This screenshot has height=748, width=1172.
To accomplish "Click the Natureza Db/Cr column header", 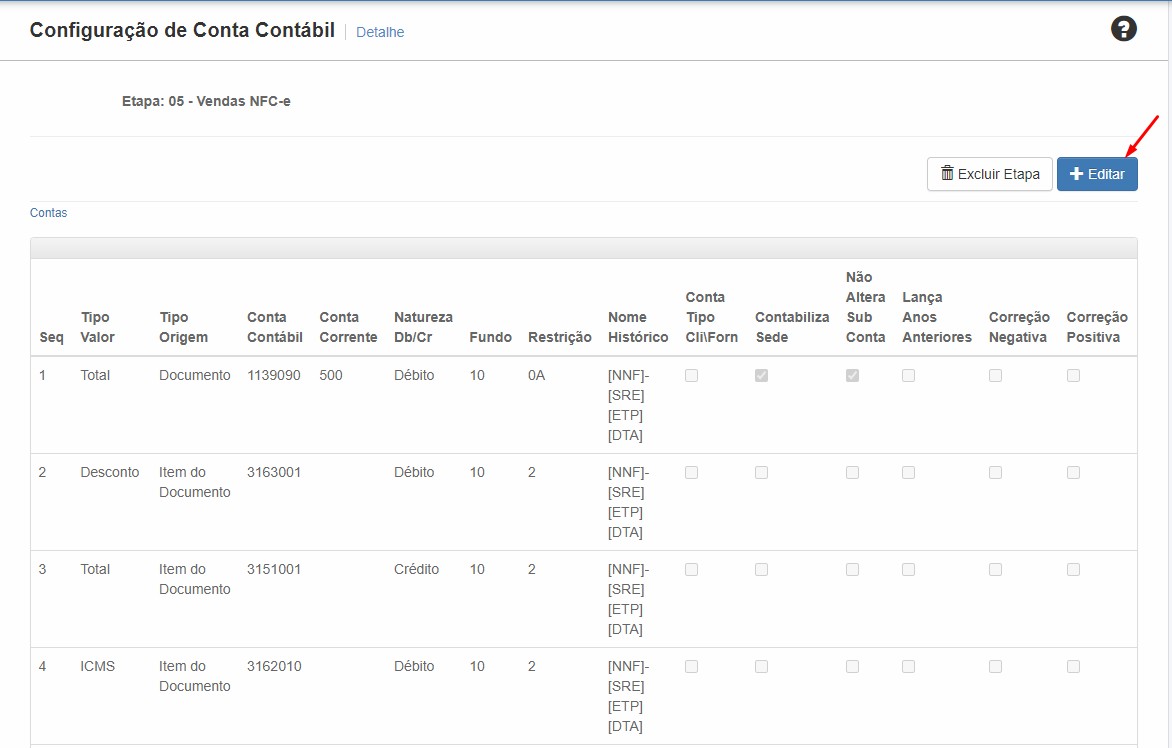I will [x=423, y=327].
